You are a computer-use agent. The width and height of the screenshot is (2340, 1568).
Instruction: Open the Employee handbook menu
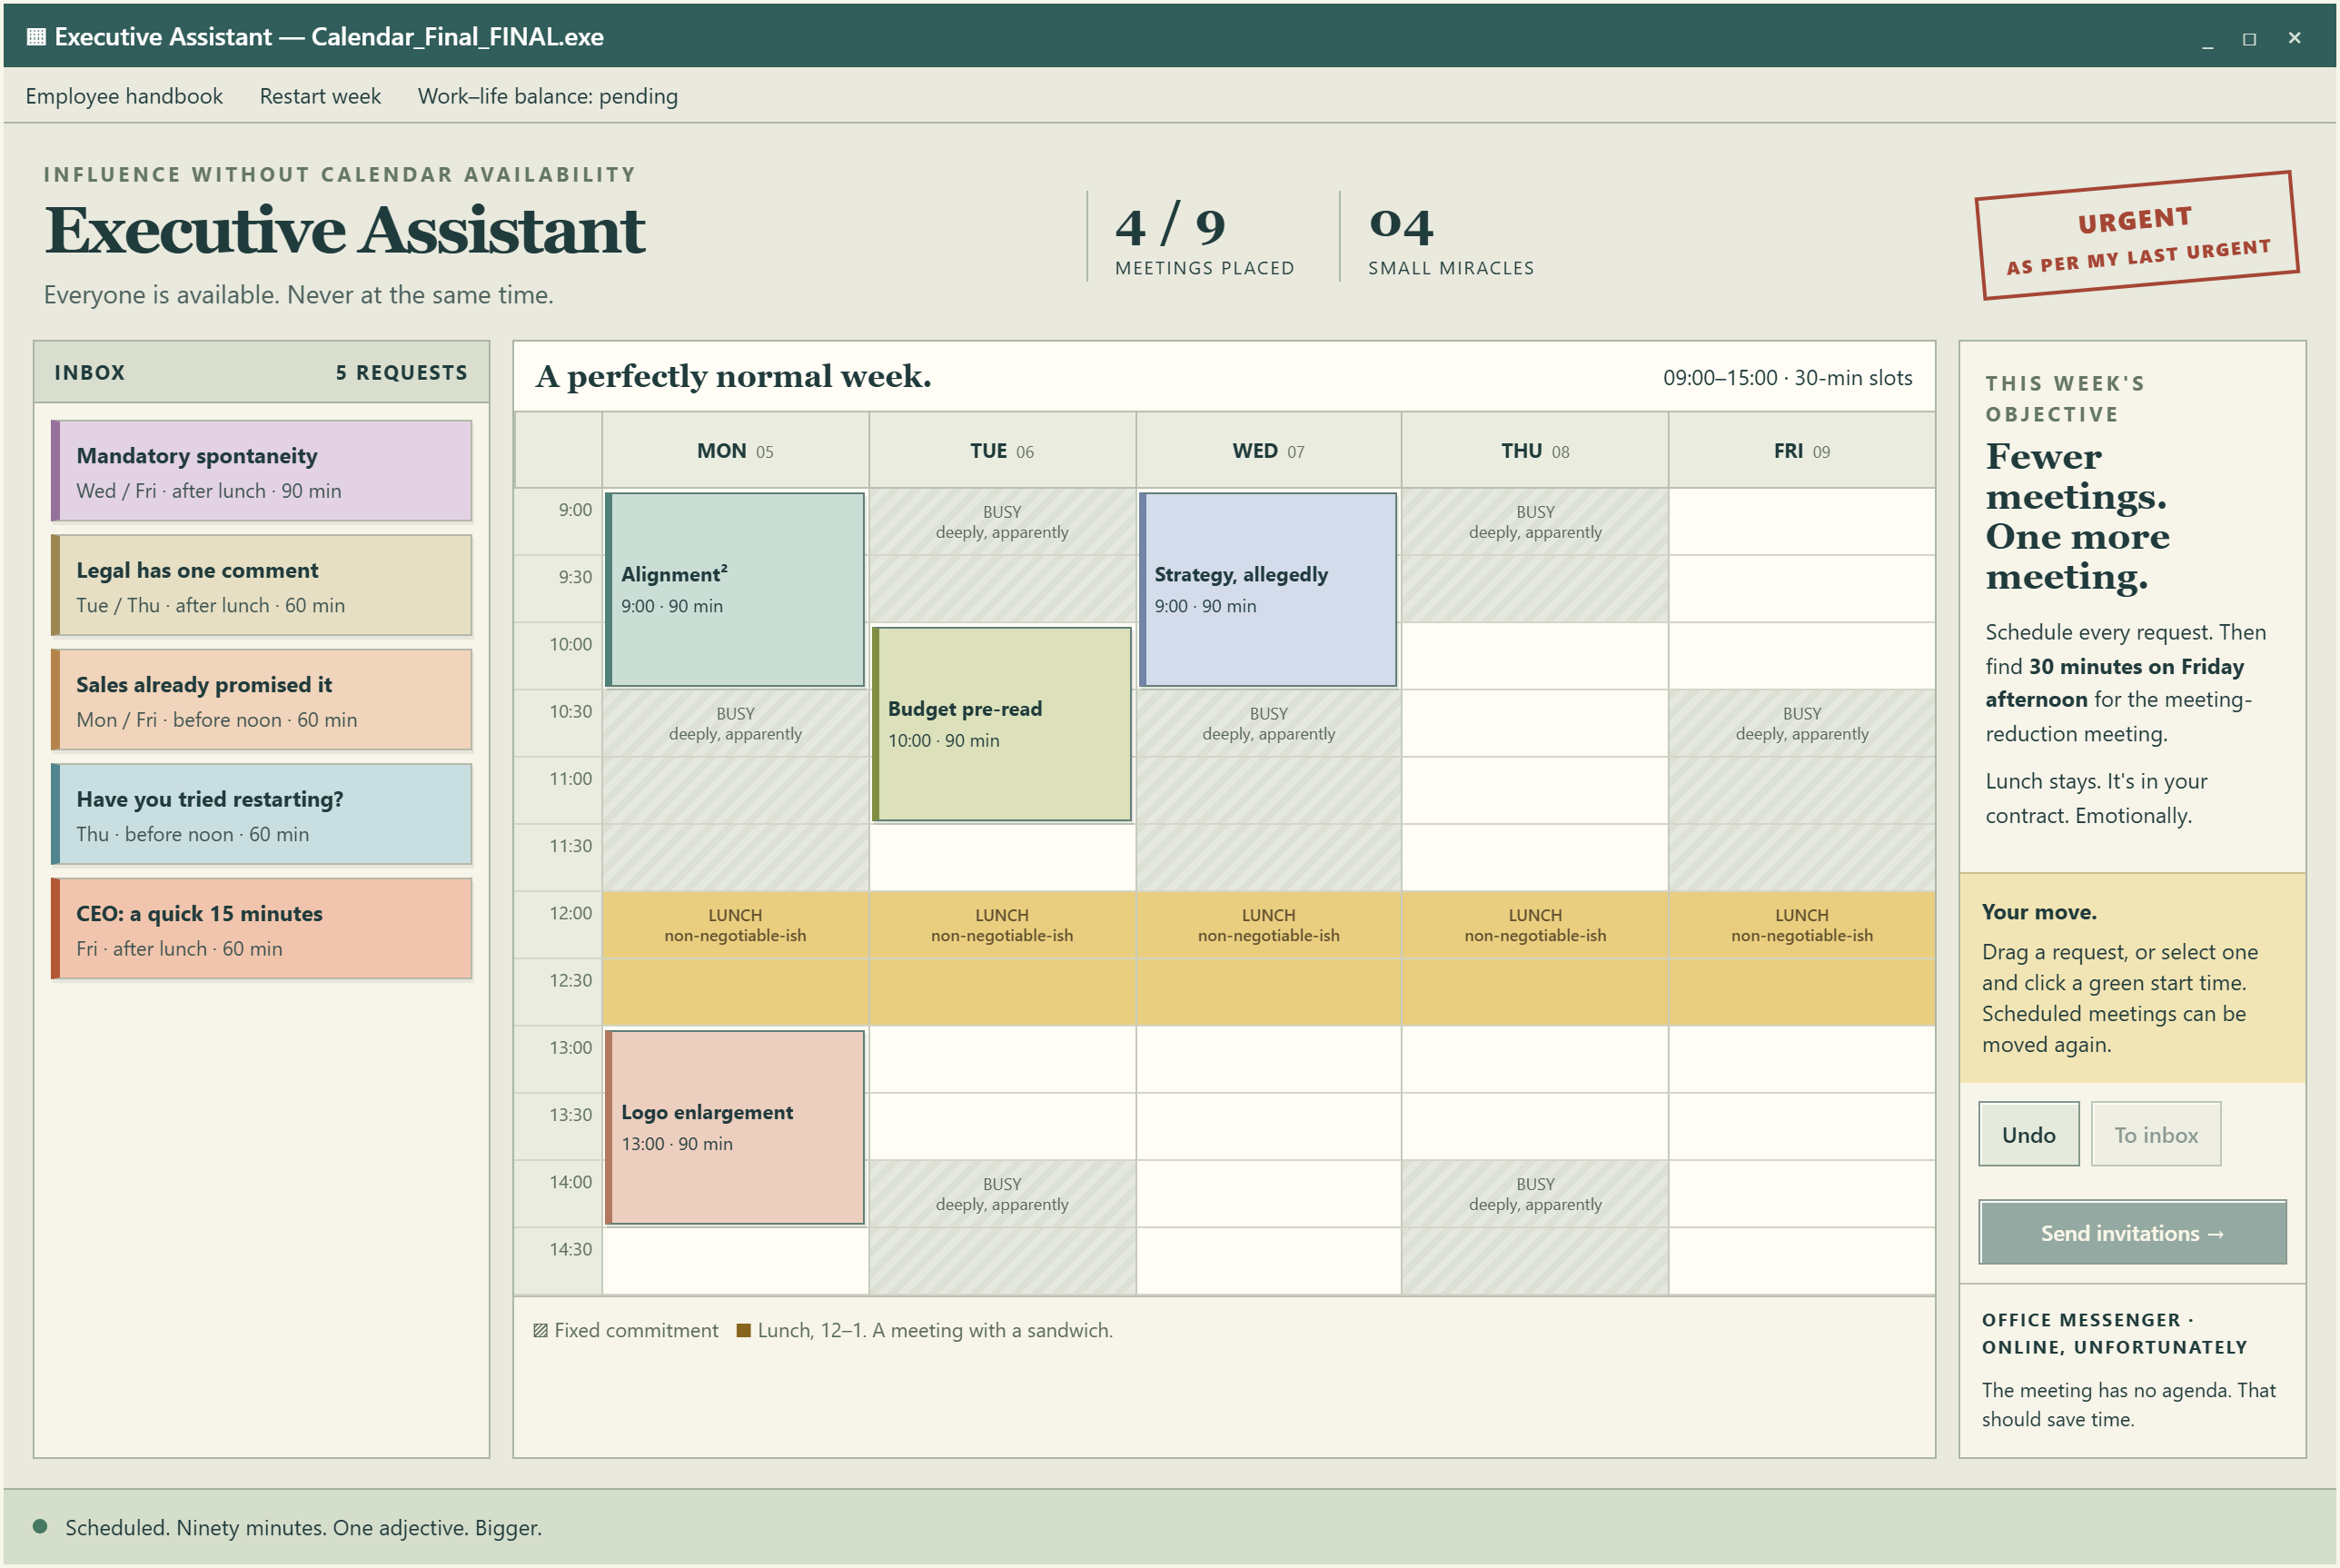click(x=124, y=96)
